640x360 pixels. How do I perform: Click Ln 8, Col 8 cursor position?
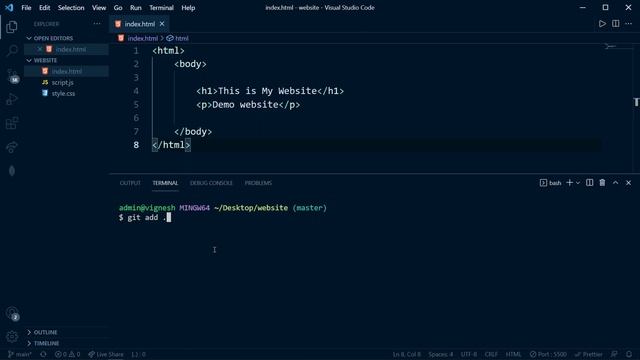[407, 354]
